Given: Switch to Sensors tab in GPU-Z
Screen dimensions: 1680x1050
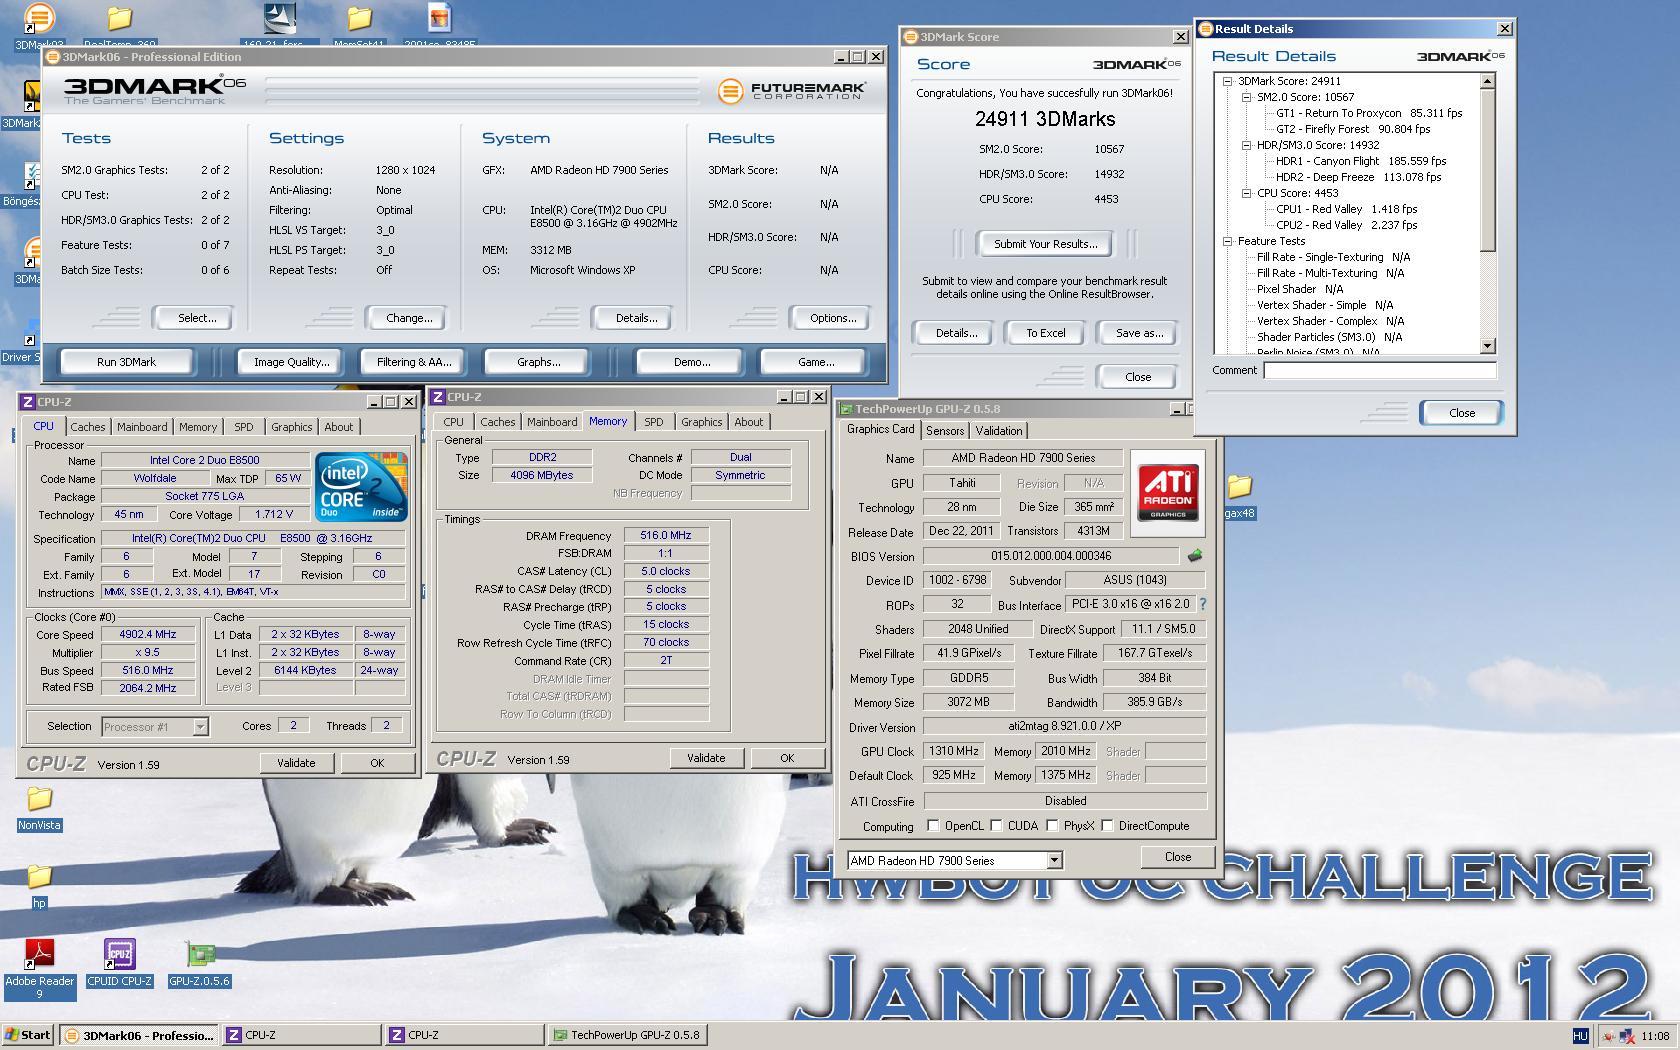Looking at the screenshot, I should [945, 431].
